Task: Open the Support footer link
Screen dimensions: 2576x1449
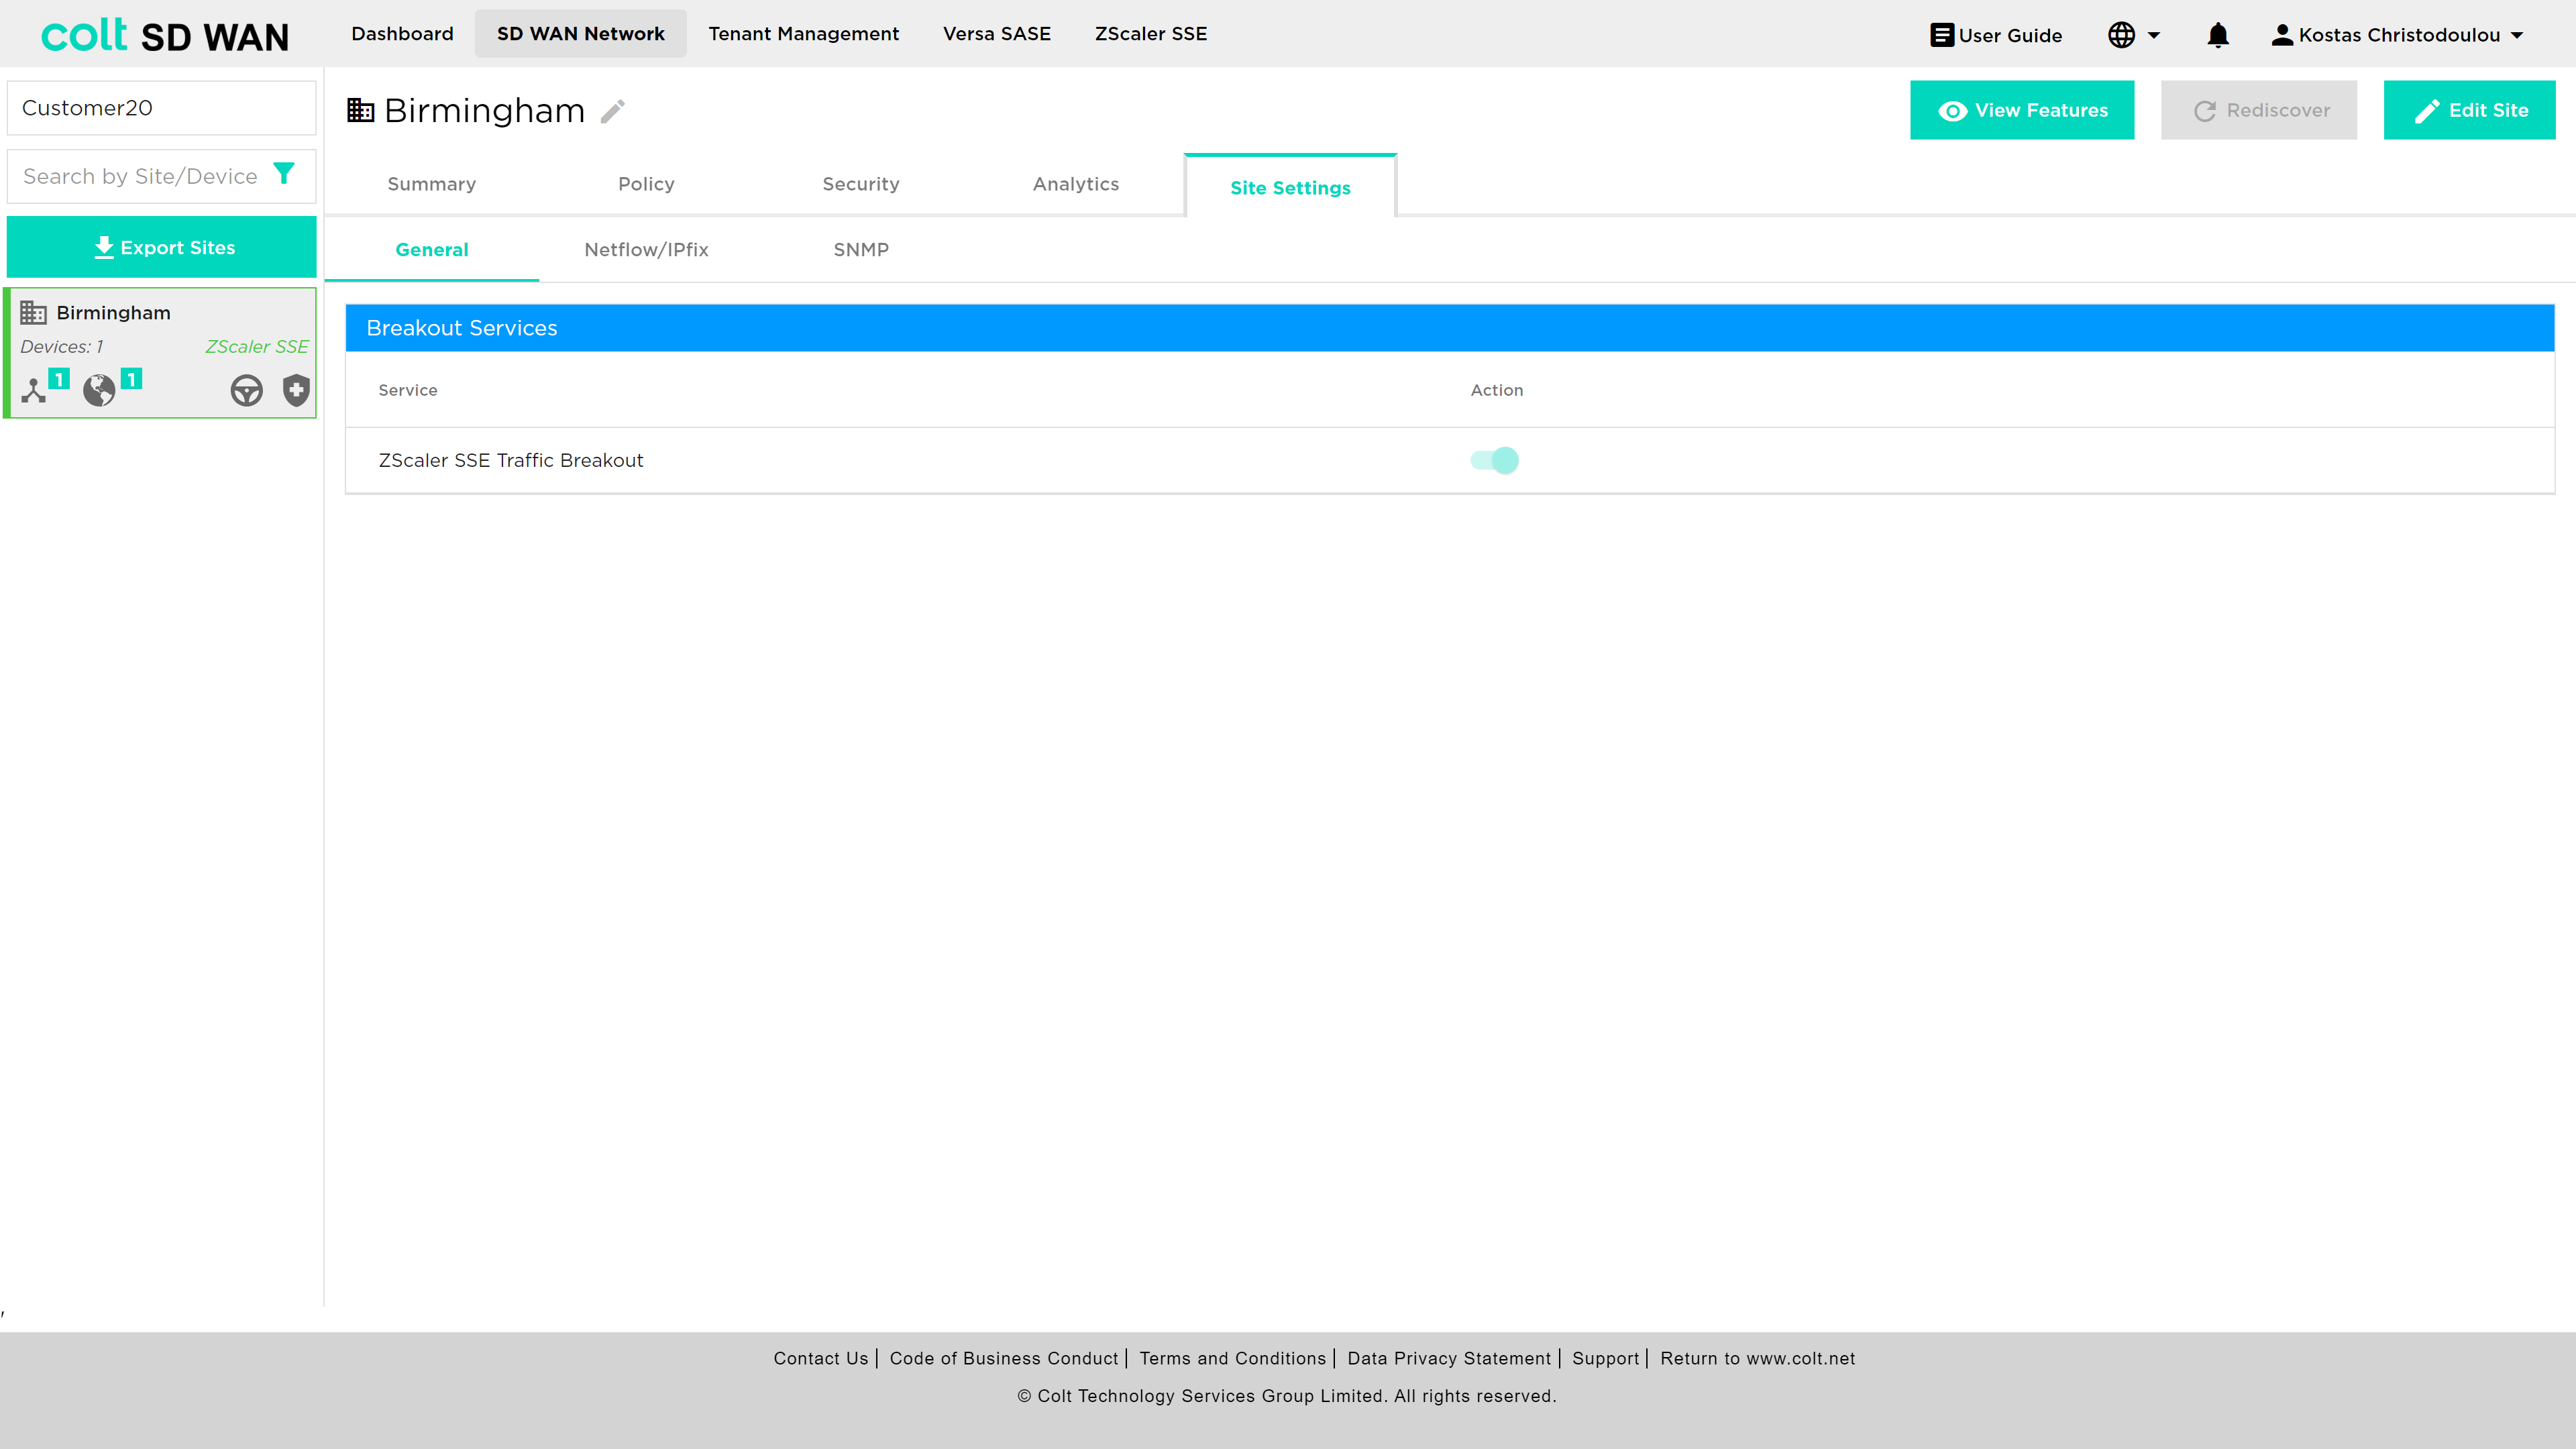Action: coord(1606,1358)
